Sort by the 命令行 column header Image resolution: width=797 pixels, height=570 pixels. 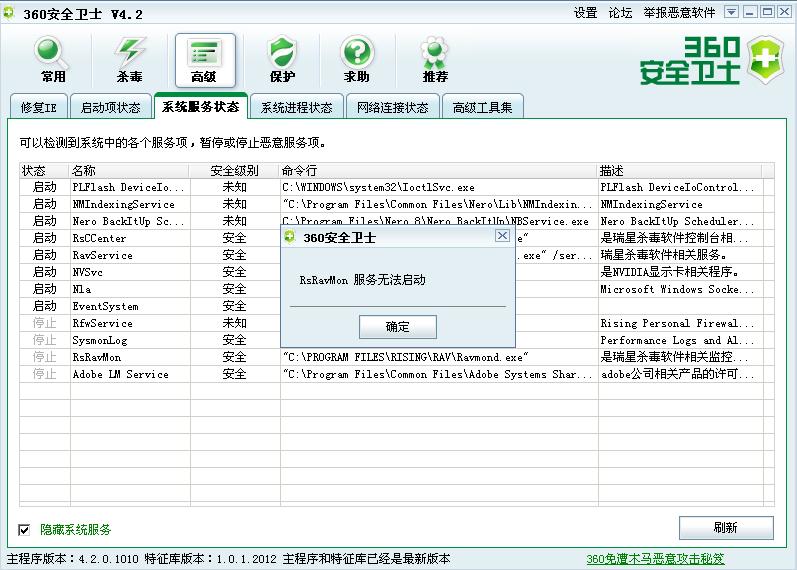[x=439, y=170]
